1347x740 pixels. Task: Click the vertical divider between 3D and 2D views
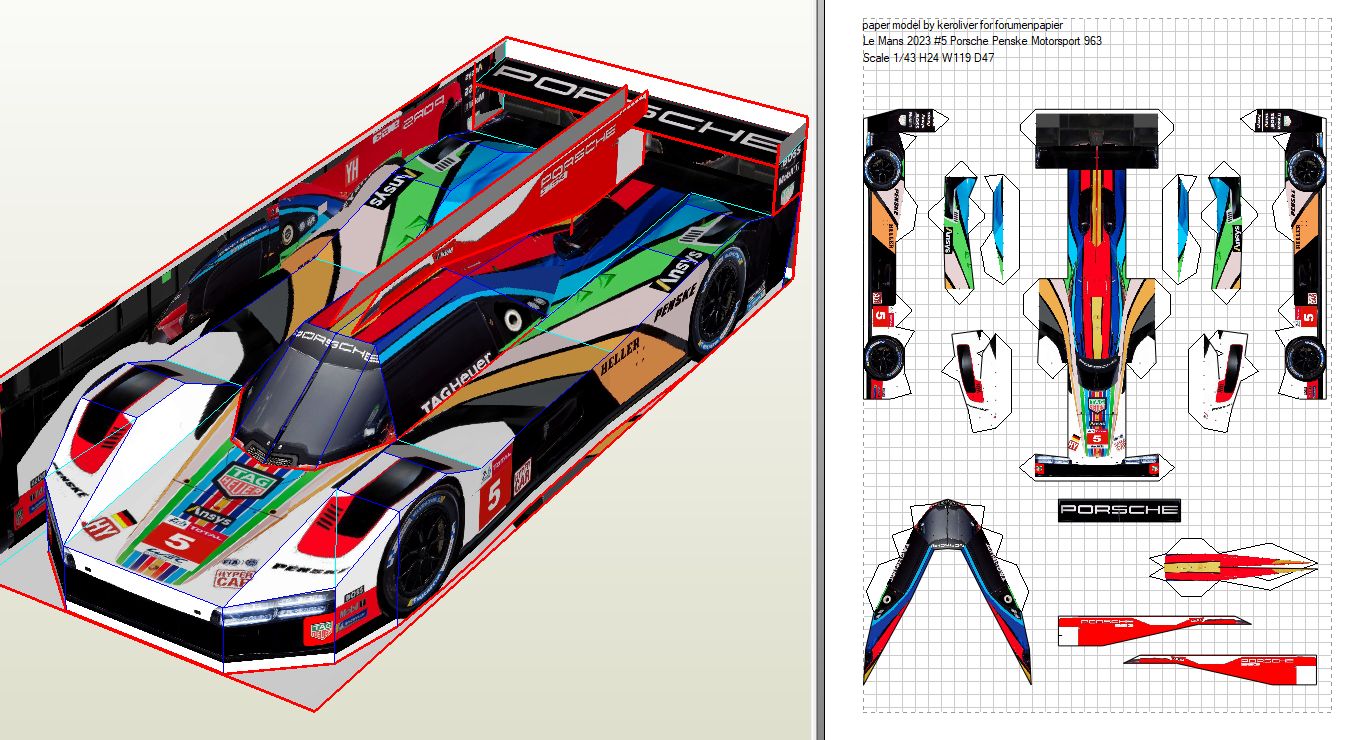[820, 370]
